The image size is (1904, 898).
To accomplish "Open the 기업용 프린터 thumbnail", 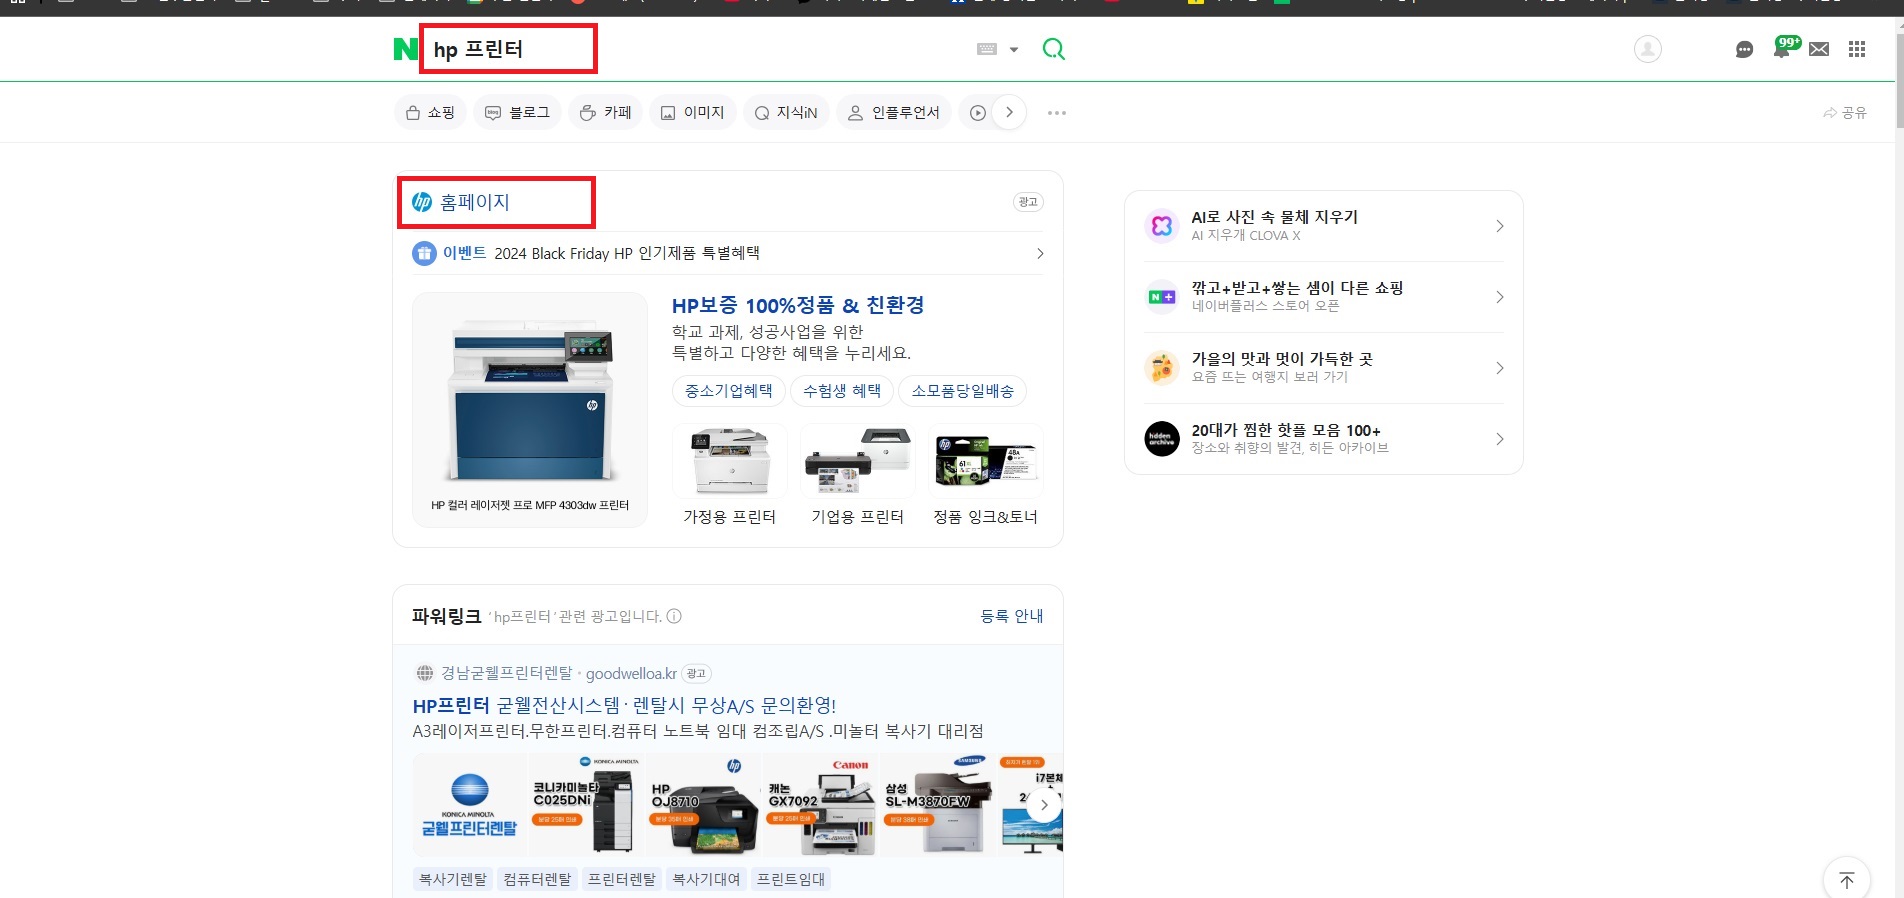I will 858,461.
